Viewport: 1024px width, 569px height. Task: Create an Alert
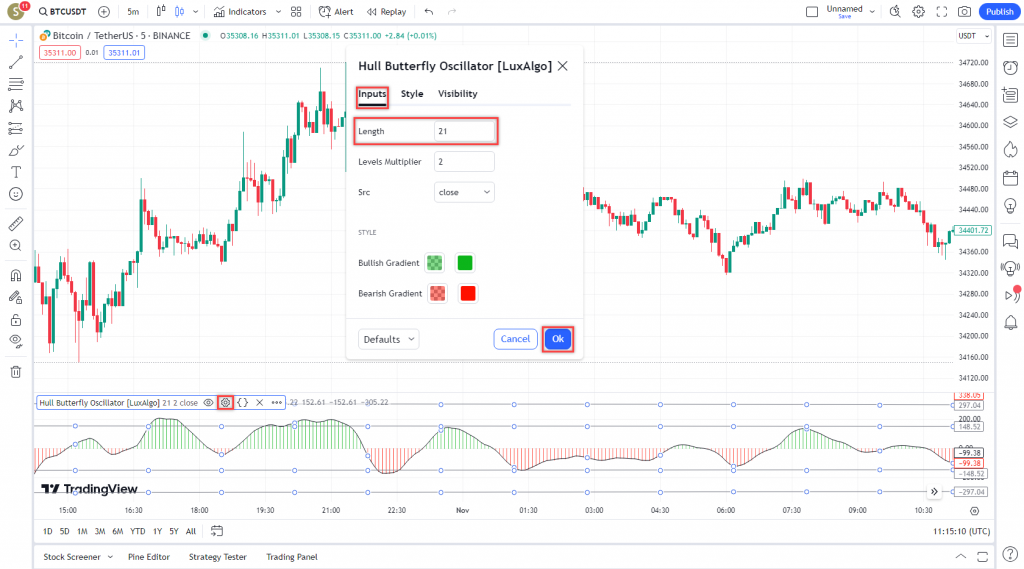336,12
